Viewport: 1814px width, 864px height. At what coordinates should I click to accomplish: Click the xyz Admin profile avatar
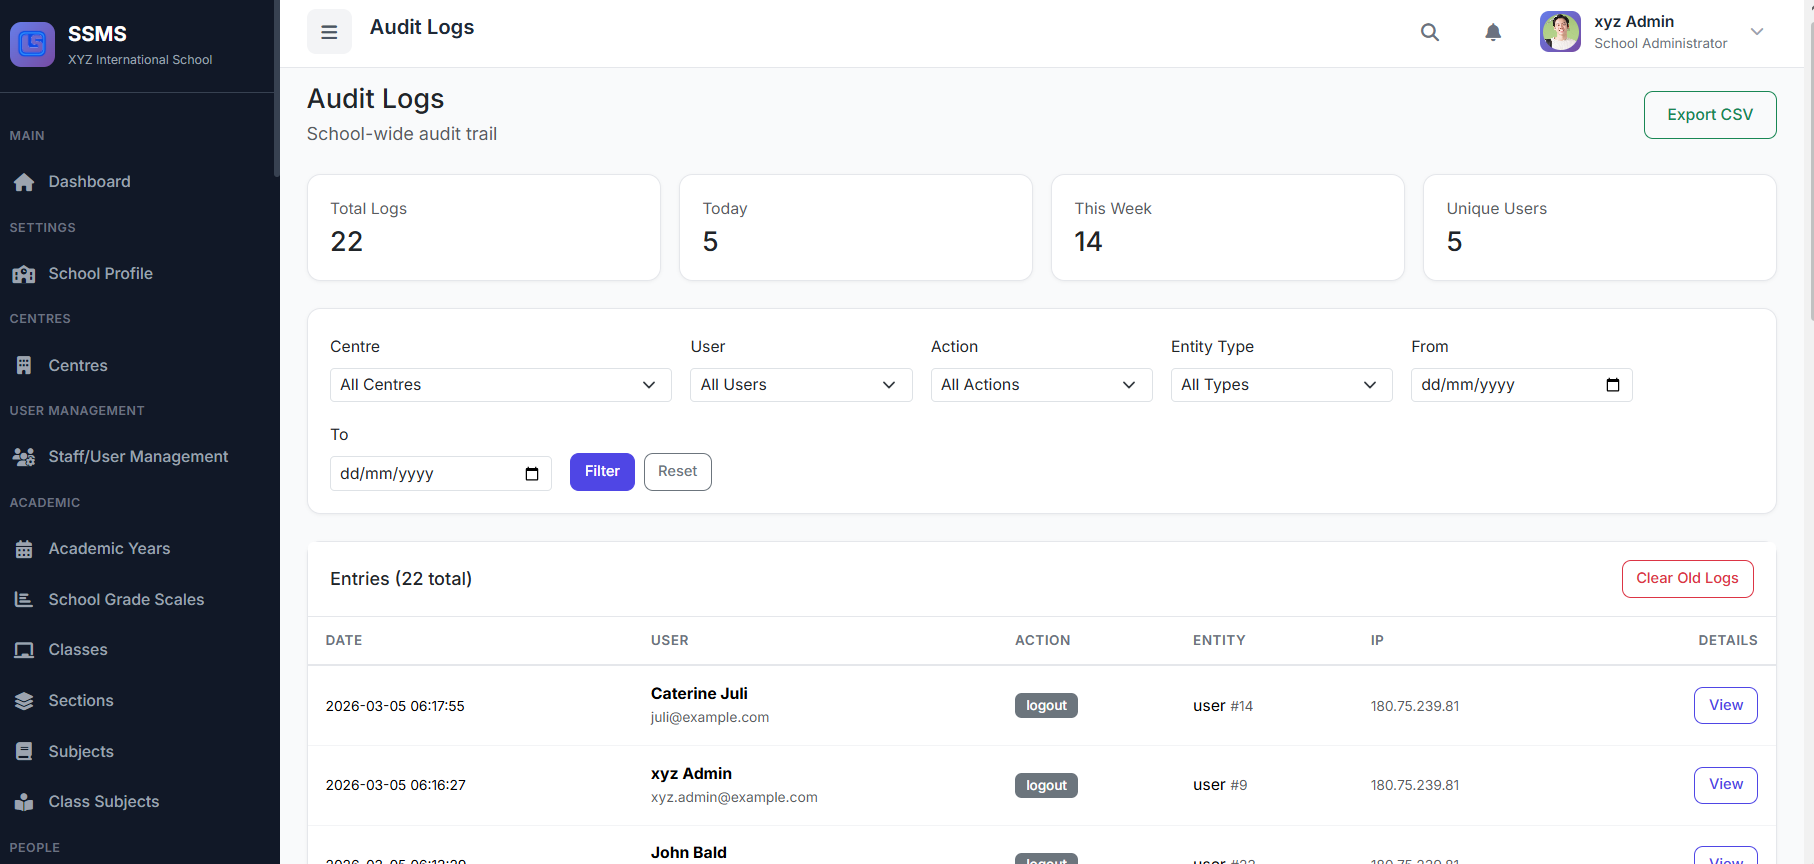[1560, 32]
